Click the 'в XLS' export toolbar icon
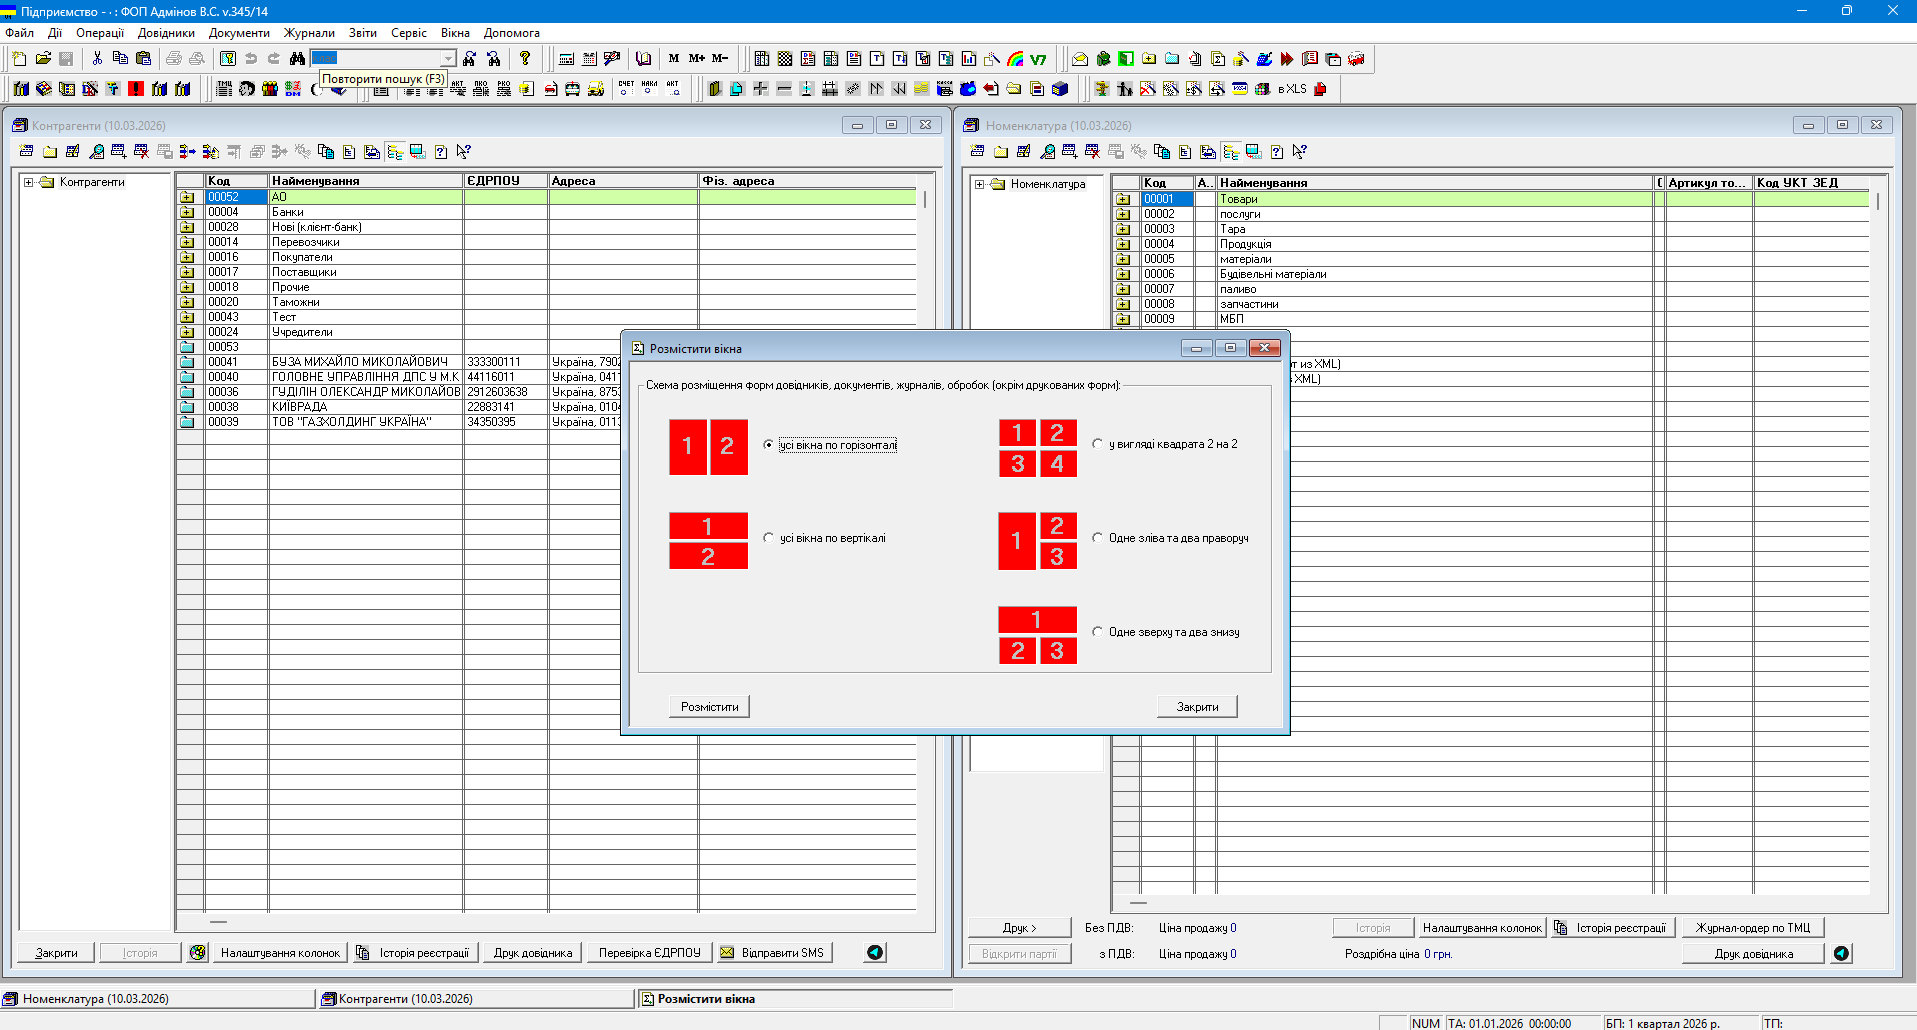This screenshot has height=1030, width=1917. [1292, 89]
